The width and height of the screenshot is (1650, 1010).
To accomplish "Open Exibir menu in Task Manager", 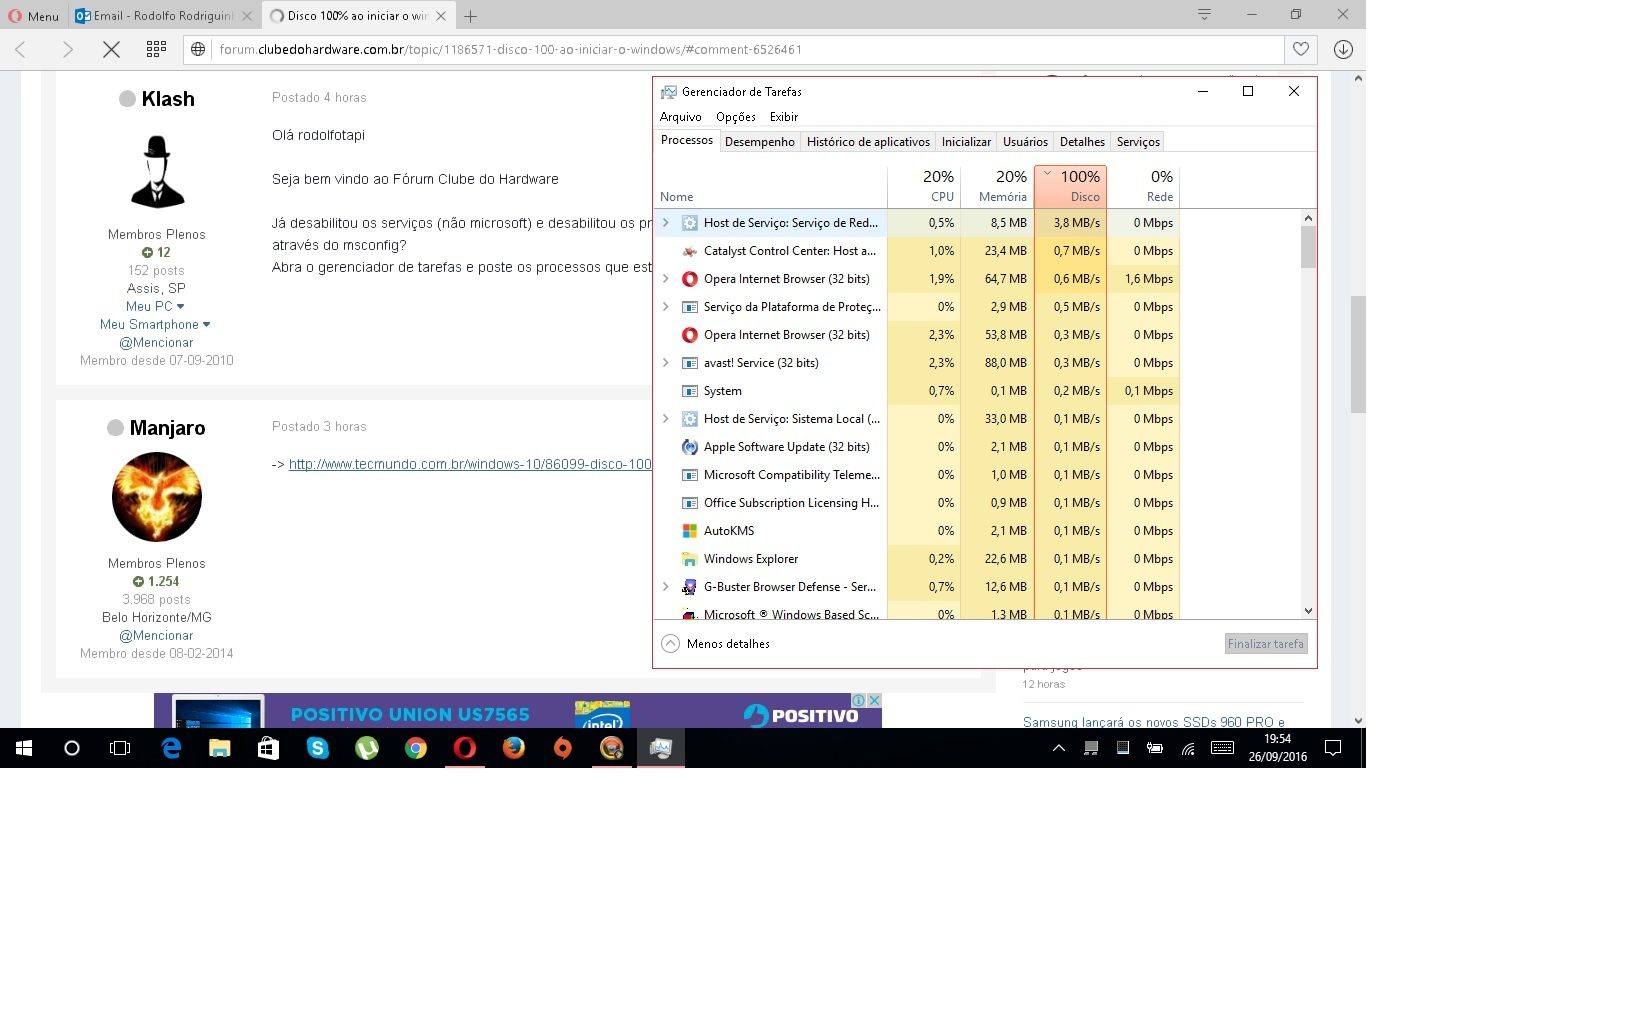I will tap(783, 117).
